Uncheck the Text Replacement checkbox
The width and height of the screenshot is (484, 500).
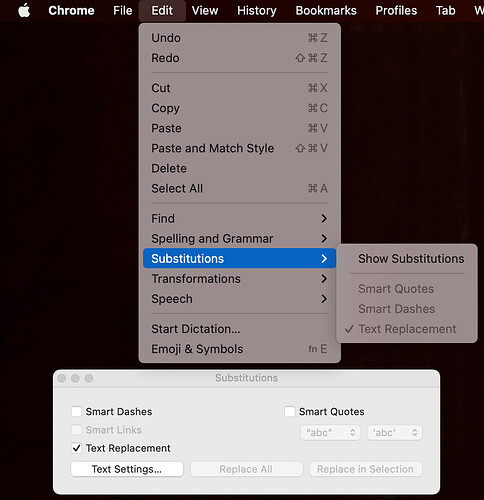(76, 448)
